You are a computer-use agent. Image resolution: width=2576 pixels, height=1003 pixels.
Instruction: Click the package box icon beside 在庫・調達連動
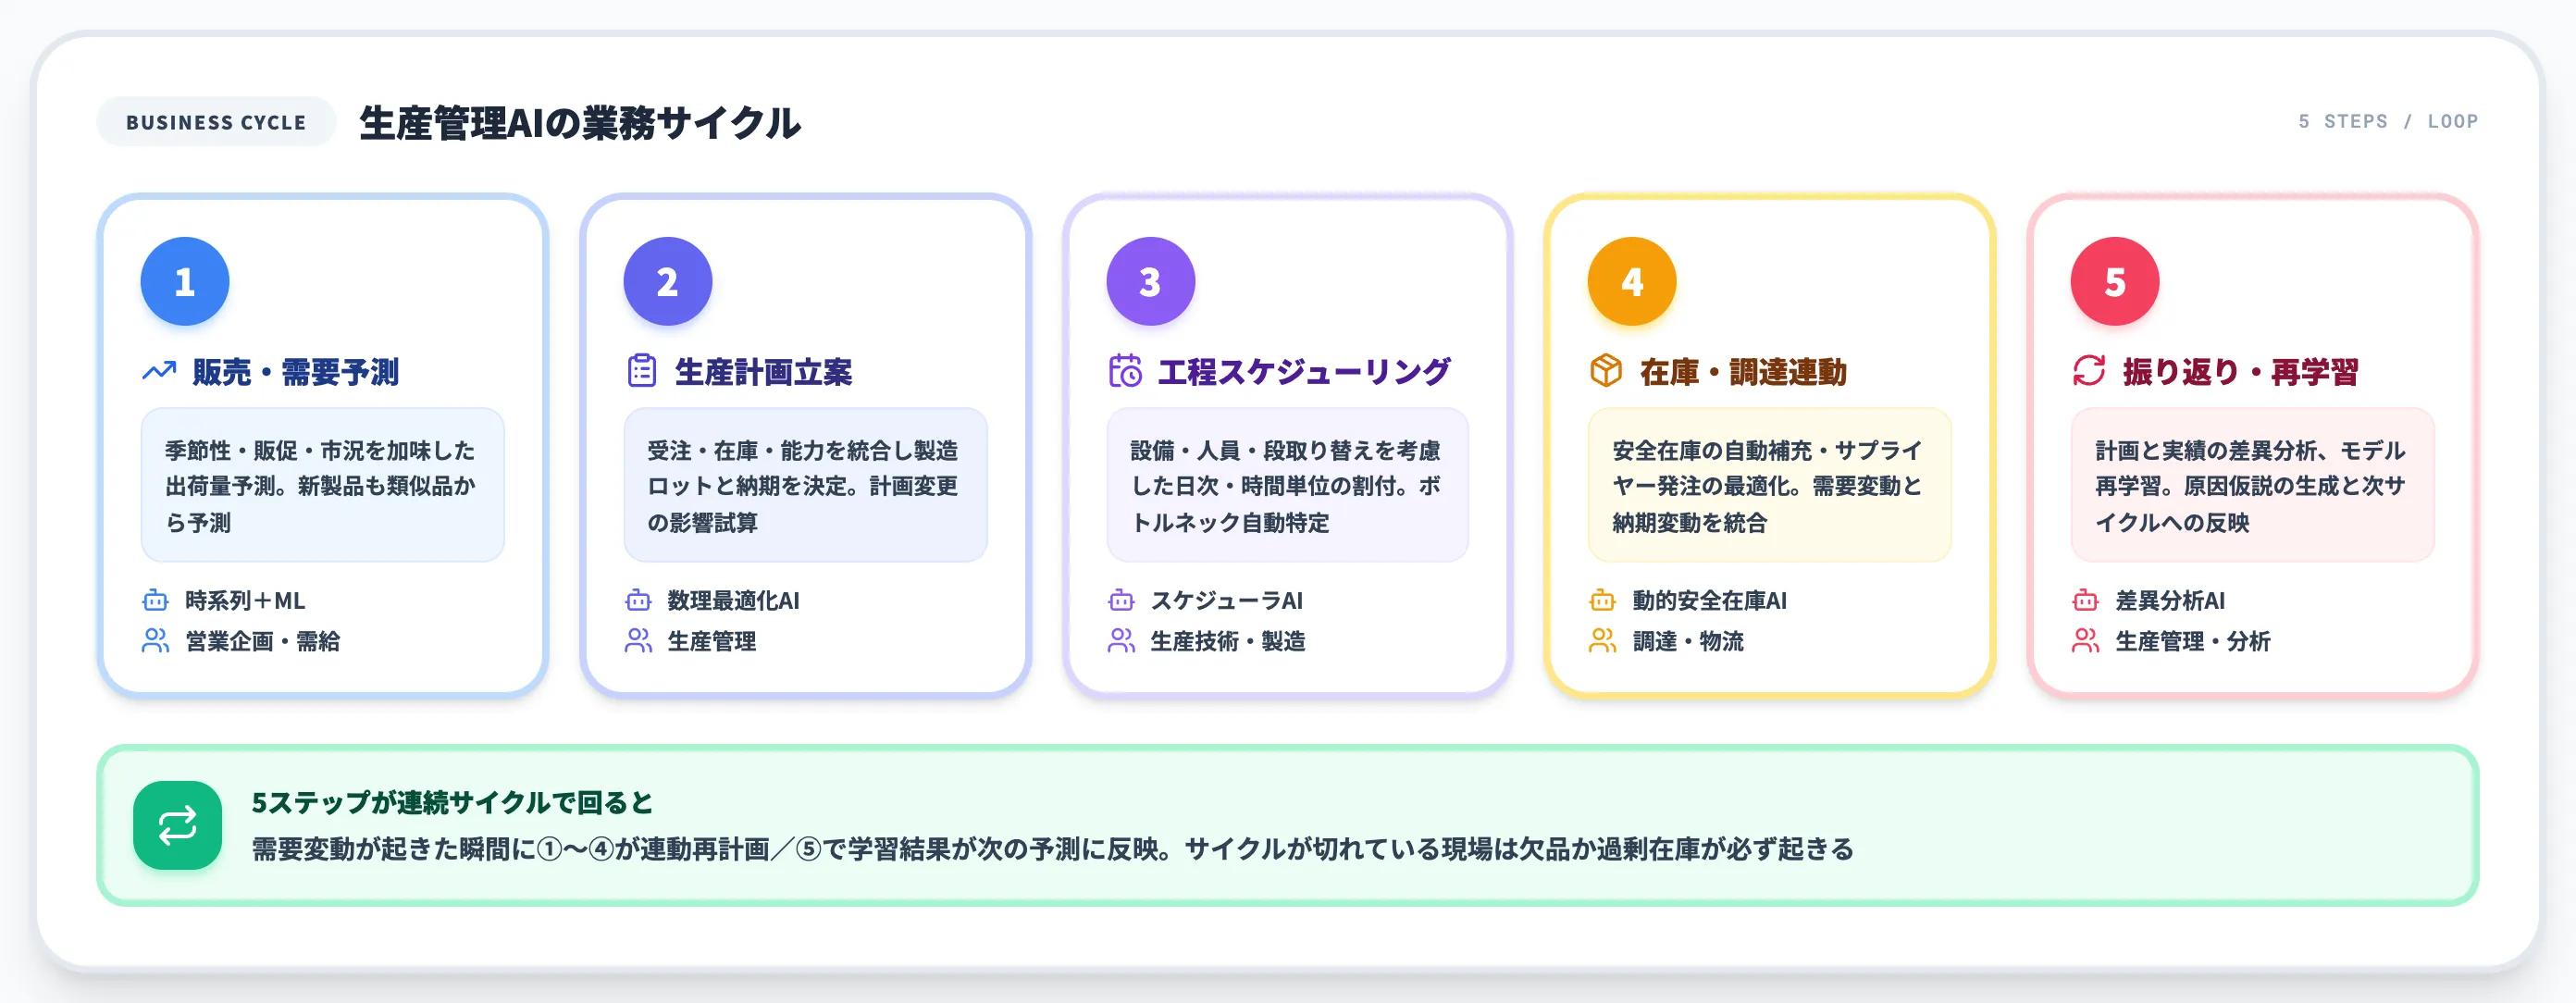coord(1606,371)
